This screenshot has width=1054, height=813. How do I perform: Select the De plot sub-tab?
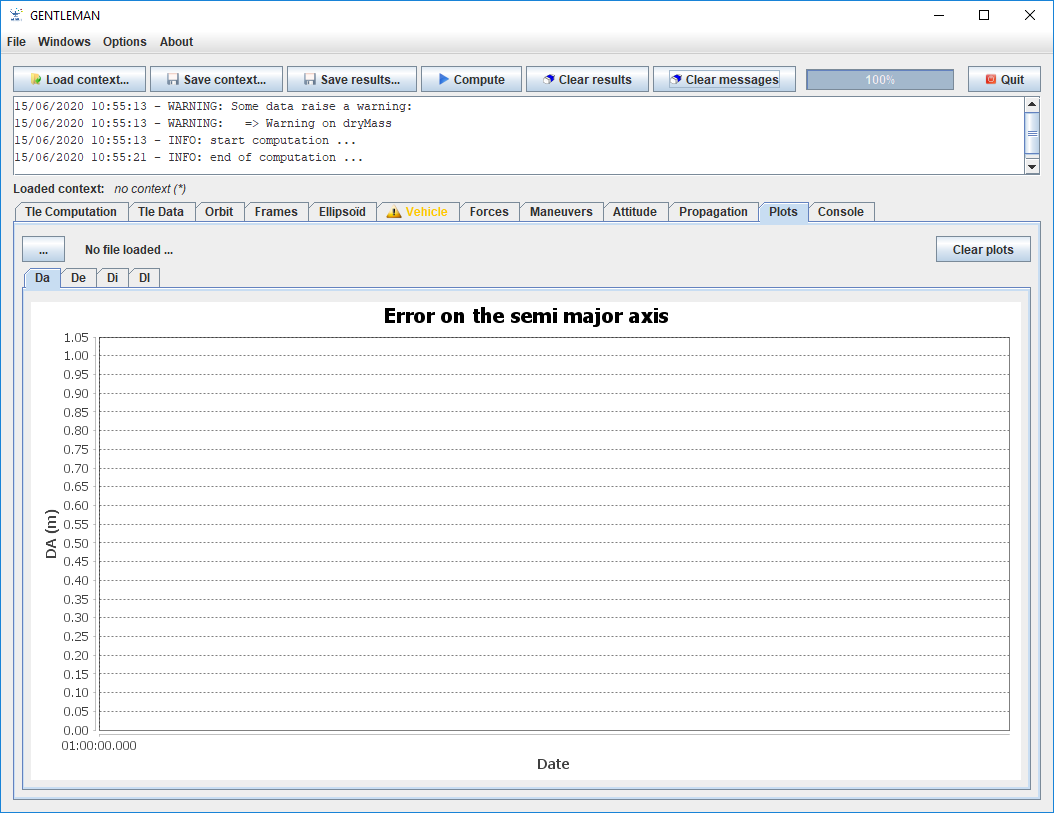click(x=78, y=278)
